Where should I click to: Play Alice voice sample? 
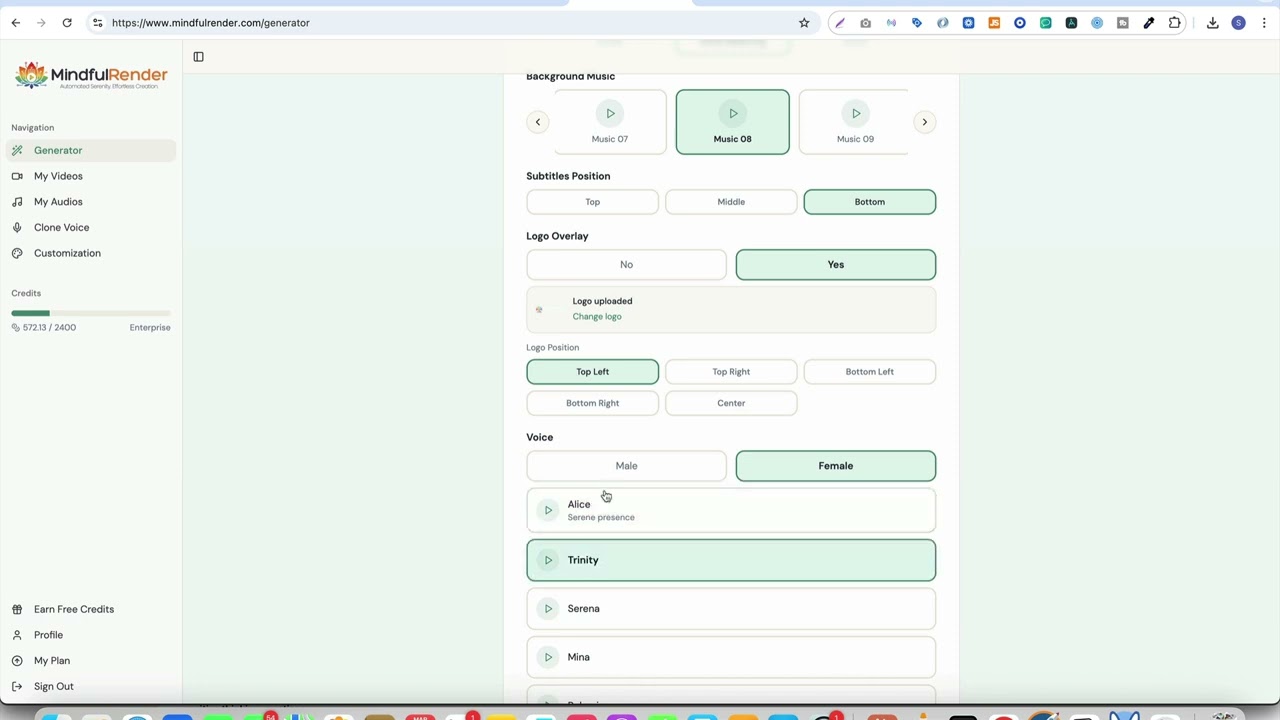pyautogui.click(x=548, y=510)
